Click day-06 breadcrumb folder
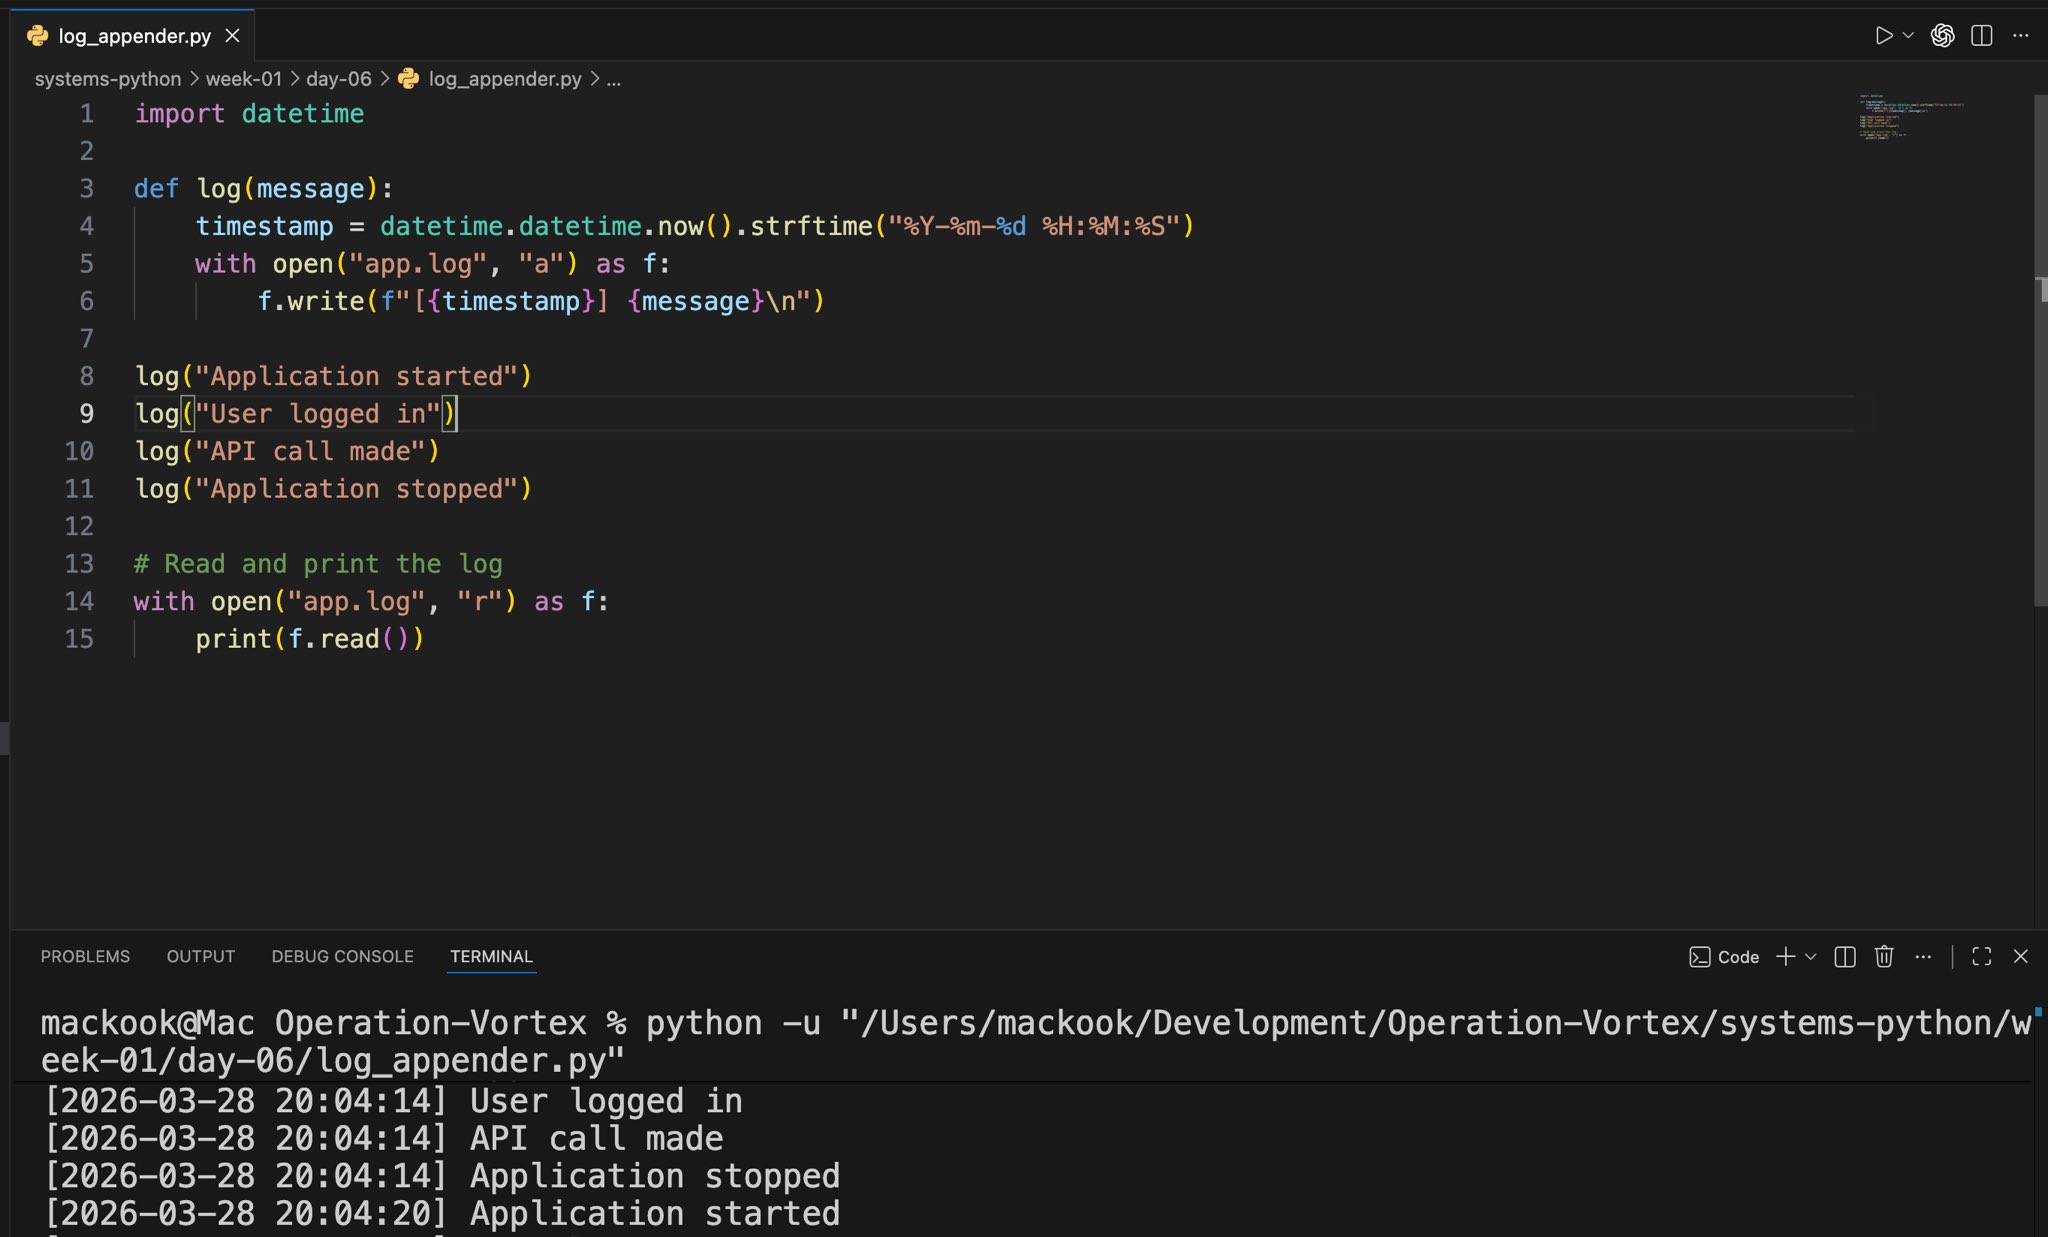This screenshot has width=2048, height=1237. tap(338, 79)
